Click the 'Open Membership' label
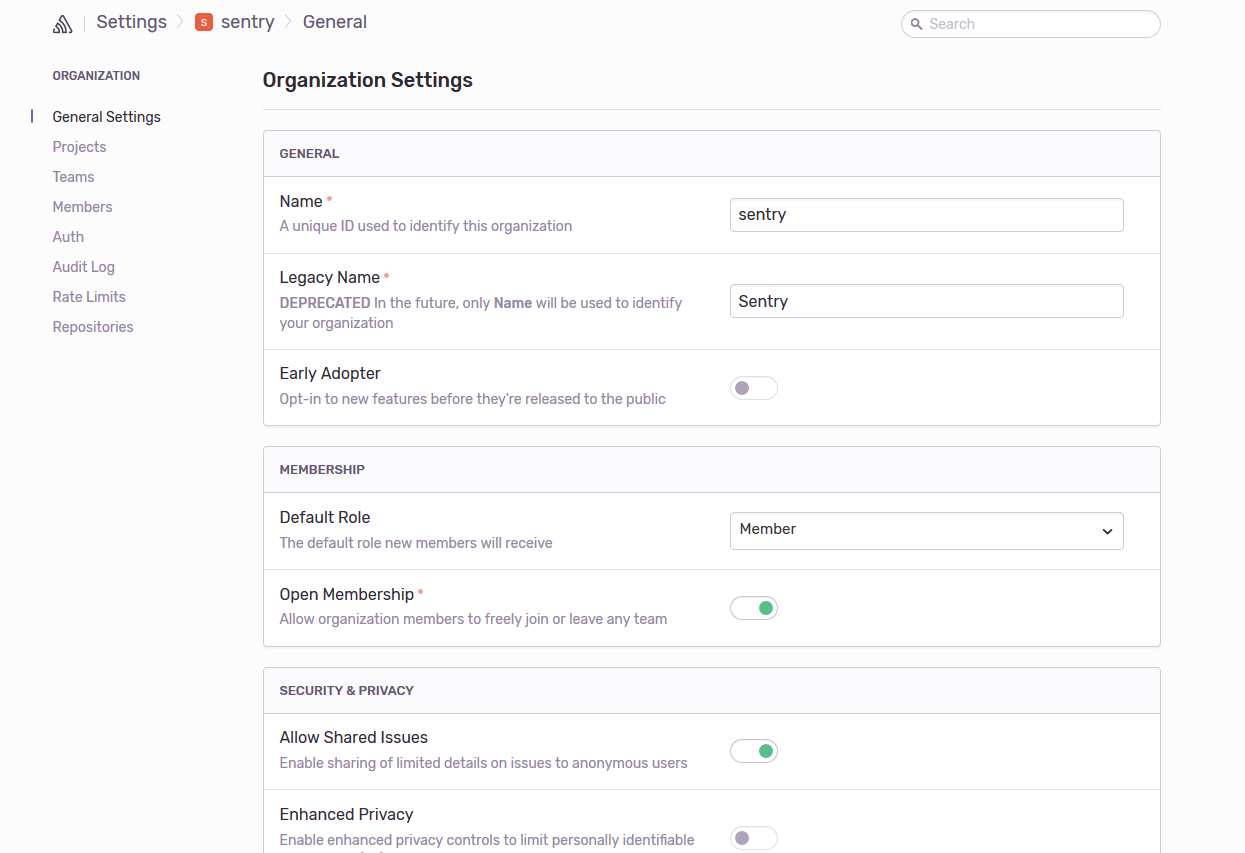Screen dimensions: 1245x853 347,595
